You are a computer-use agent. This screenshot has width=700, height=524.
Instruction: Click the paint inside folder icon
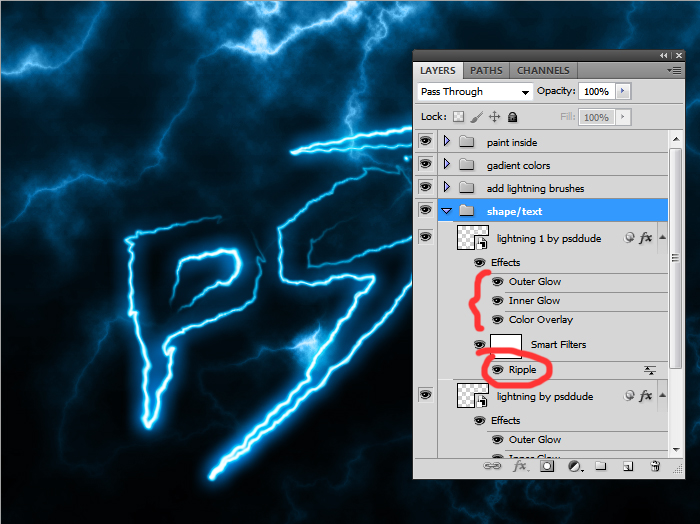(x=467, y=142)
